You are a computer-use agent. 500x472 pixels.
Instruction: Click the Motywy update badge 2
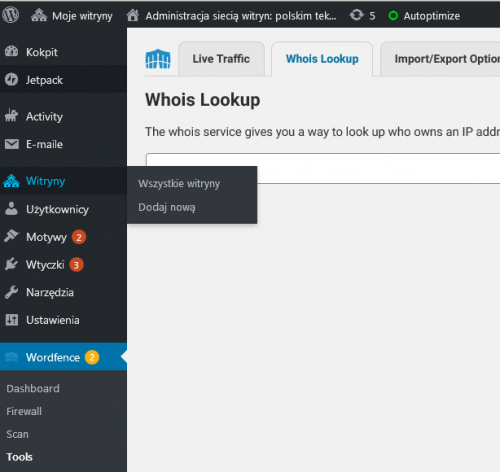79,237
